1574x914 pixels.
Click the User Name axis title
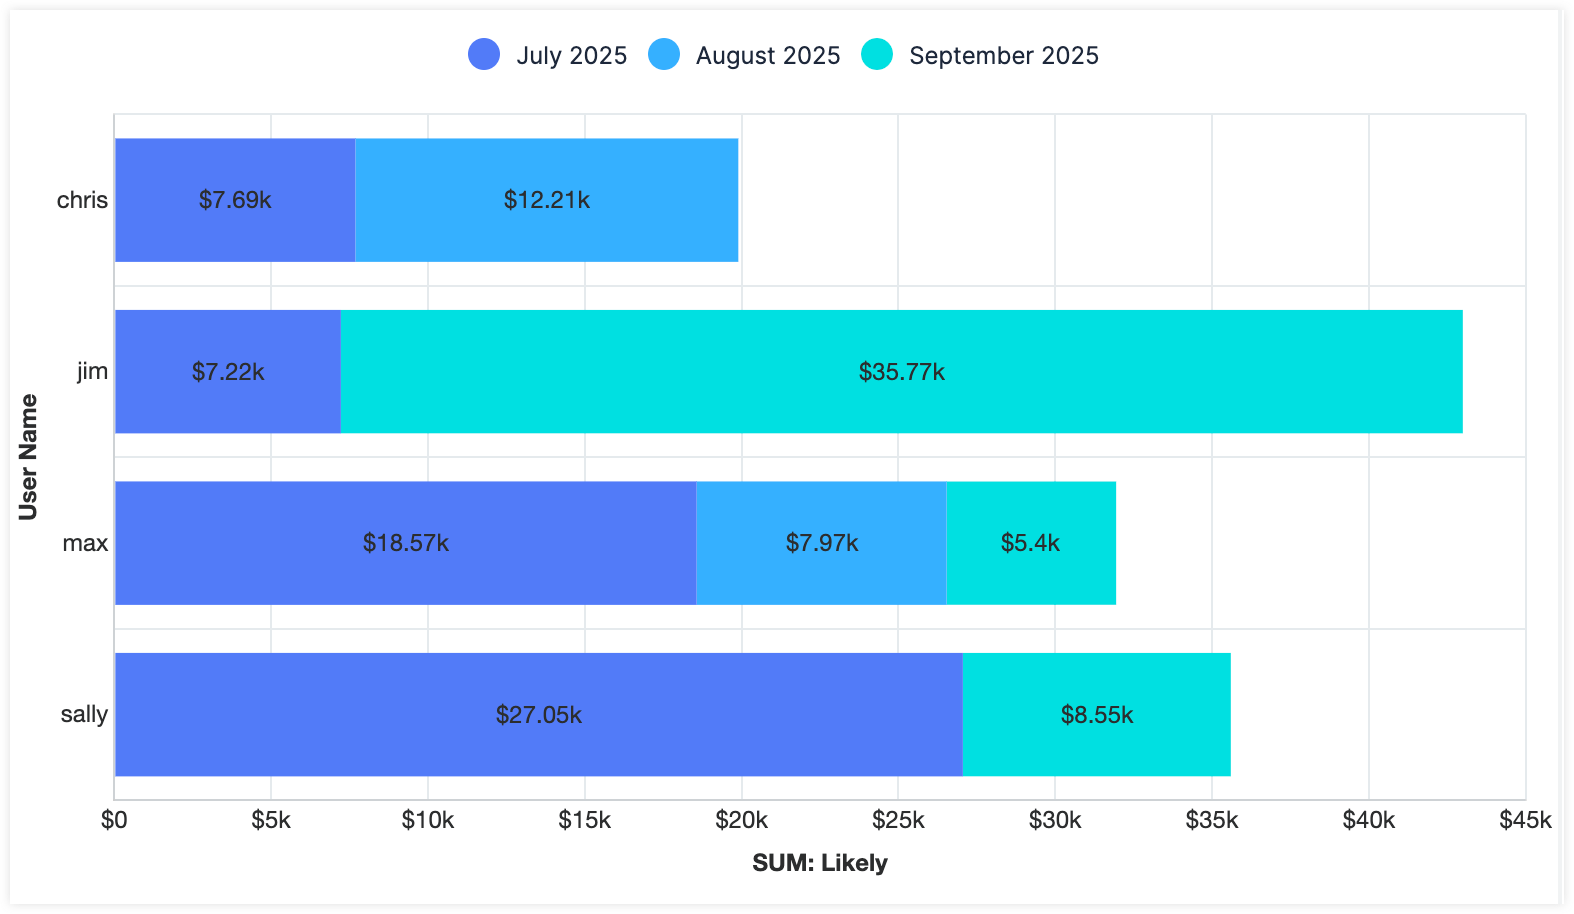[x=28, y=457]
